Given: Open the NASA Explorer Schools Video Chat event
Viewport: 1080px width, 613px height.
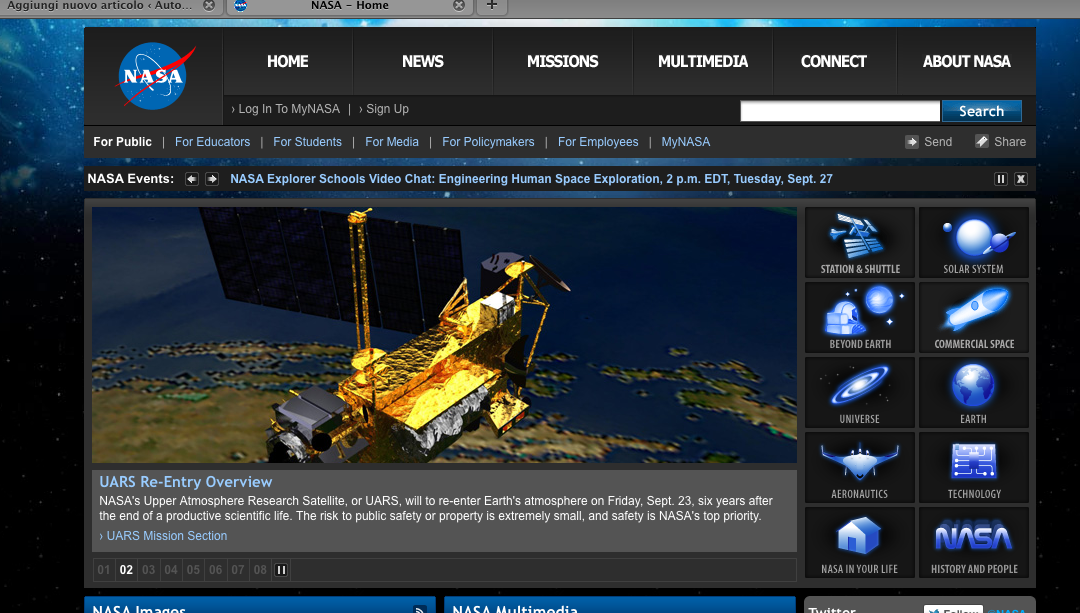Looking at the screenshot, I should tap(531, 179).
